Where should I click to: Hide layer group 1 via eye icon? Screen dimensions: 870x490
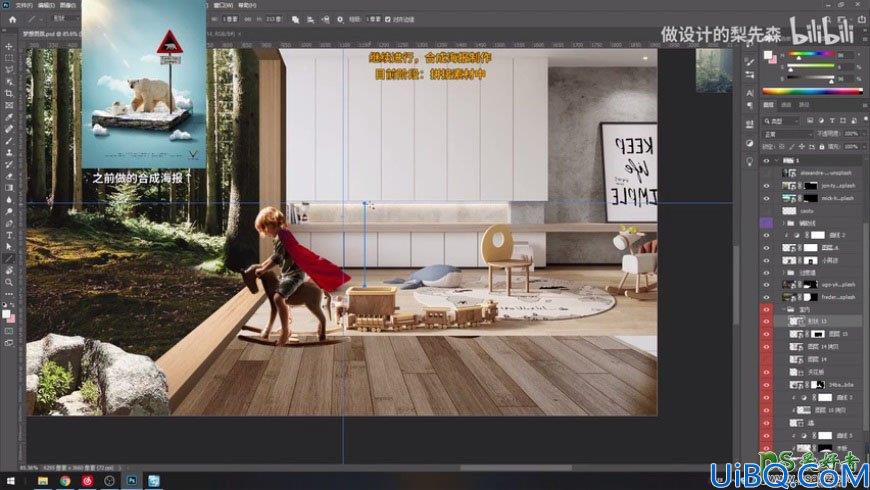tap(766, 160)
